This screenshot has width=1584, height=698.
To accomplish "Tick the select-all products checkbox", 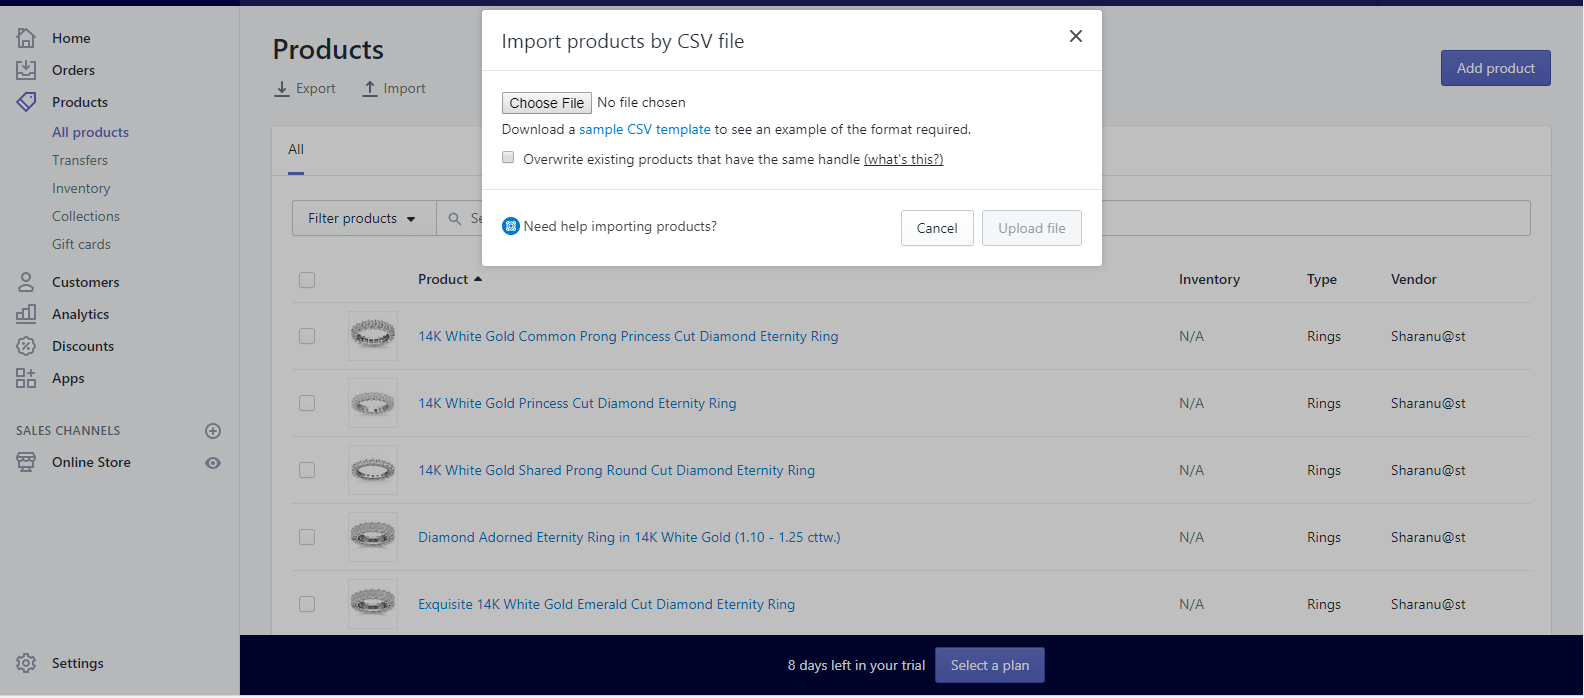I will click(307, 280).
